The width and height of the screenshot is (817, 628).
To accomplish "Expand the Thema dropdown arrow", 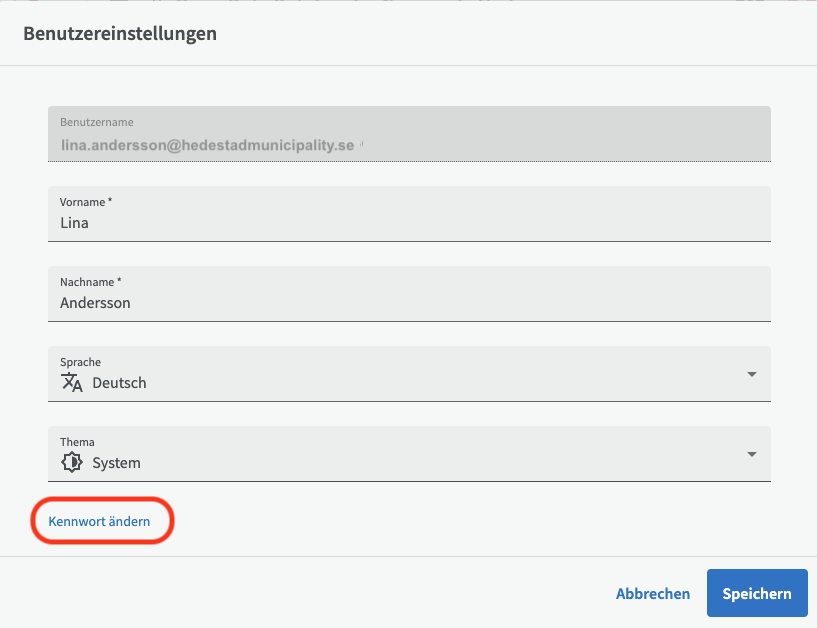I will (x=751, y=454).
